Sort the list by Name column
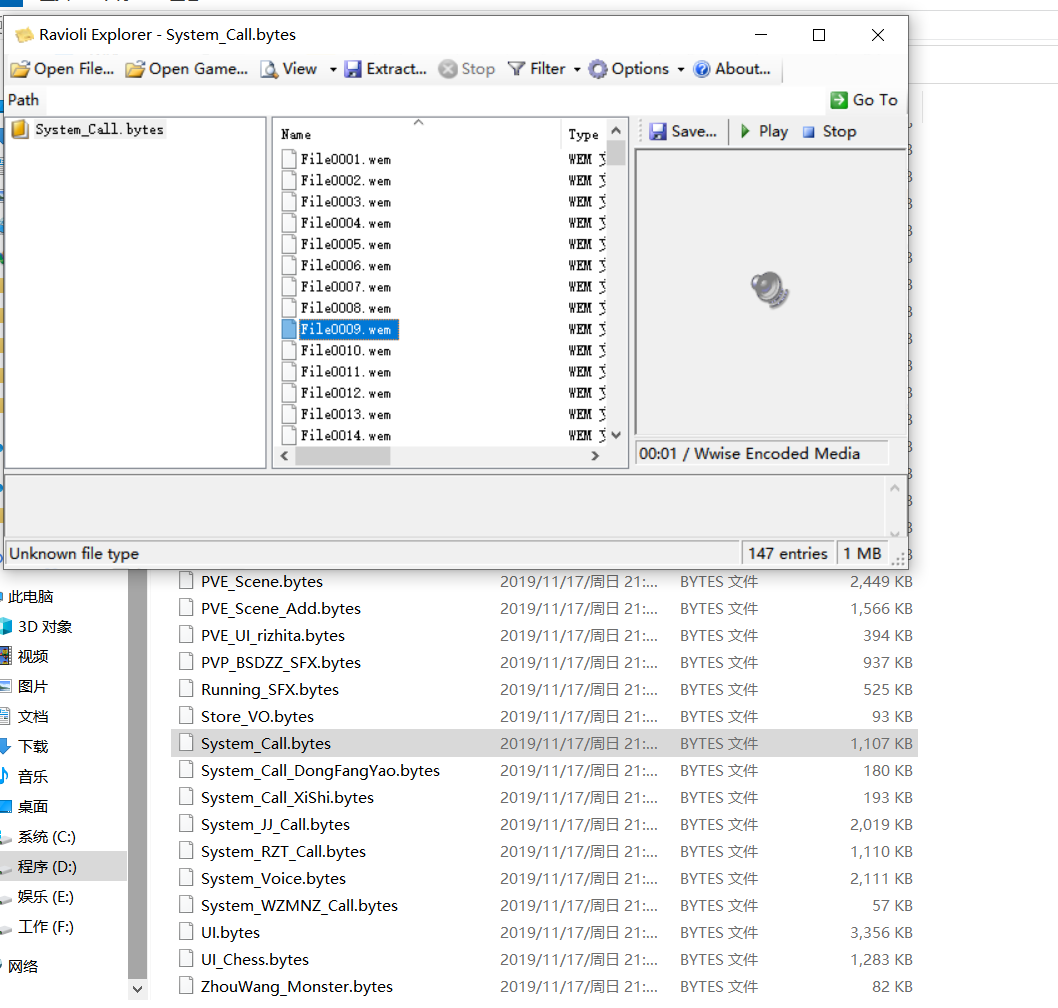This screenshot has width=1058, height=1008. (x=418, y=134)
